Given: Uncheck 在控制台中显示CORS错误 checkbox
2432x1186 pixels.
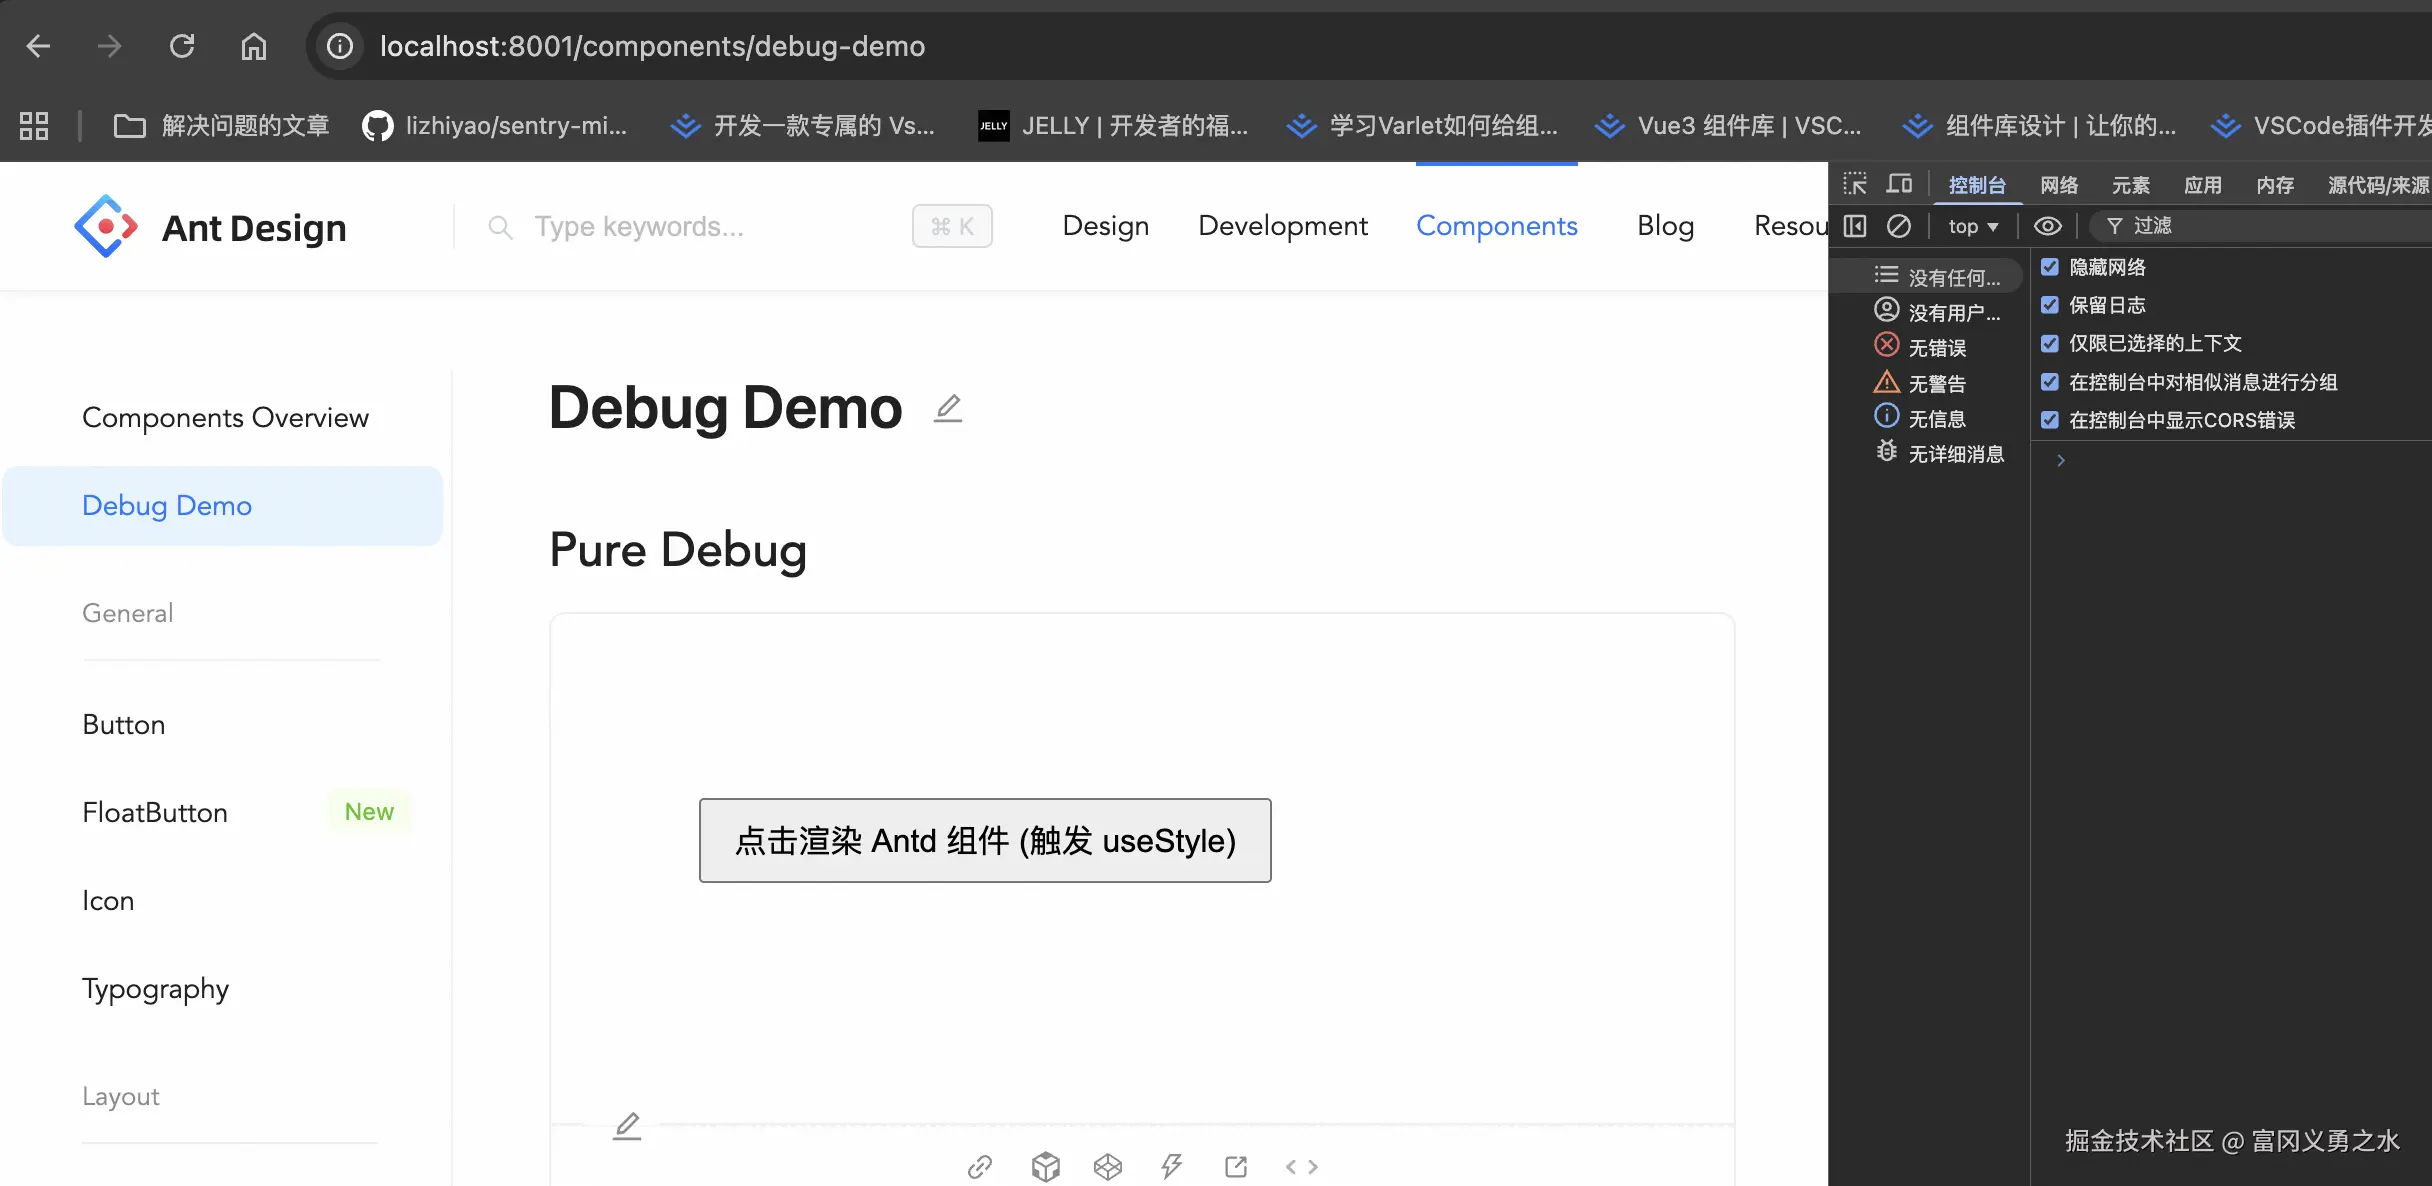Looking at the screenshot, I should tap(2050, 420).
